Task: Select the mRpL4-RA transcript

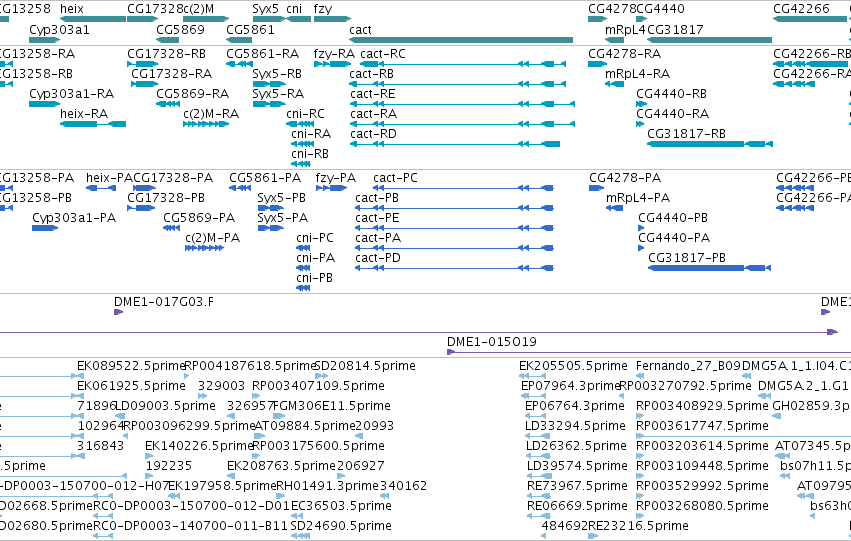Action: [x=614, y=84]
